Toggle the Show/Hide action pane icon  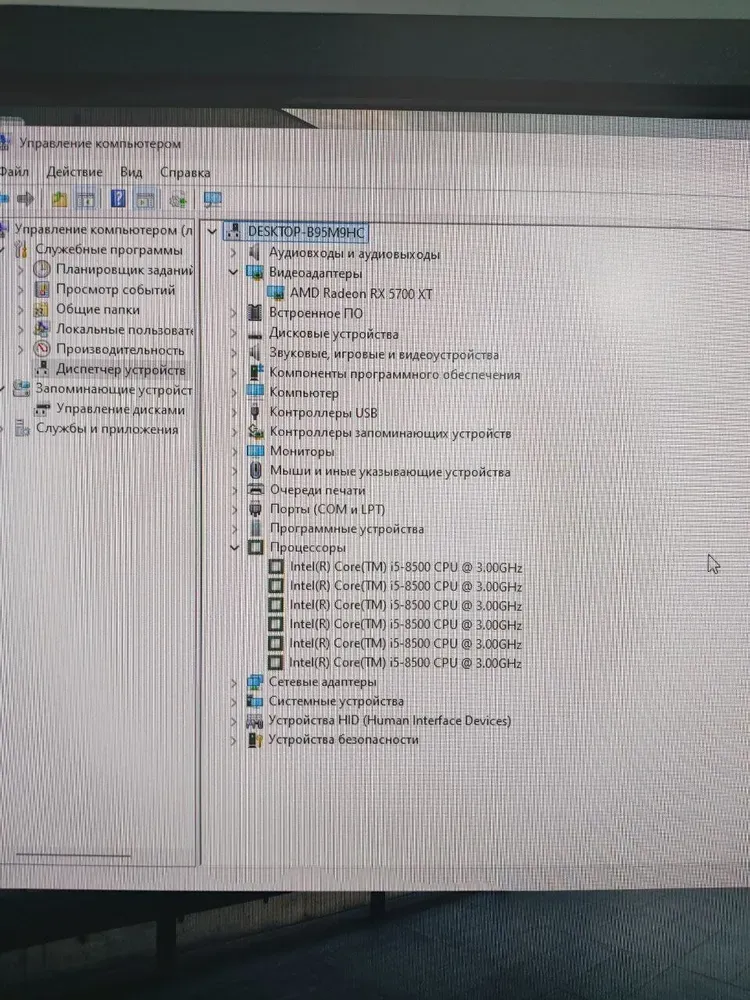[x=146, y=199]
